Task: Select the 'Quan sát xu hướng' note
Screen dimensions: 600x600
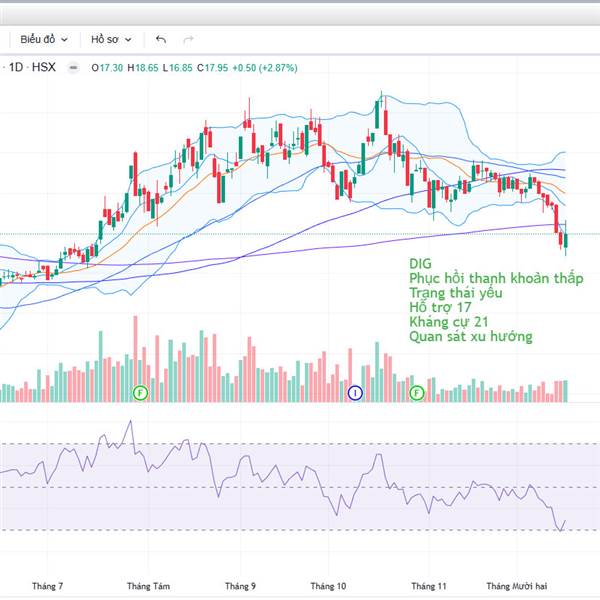Action: click(471, 337)
